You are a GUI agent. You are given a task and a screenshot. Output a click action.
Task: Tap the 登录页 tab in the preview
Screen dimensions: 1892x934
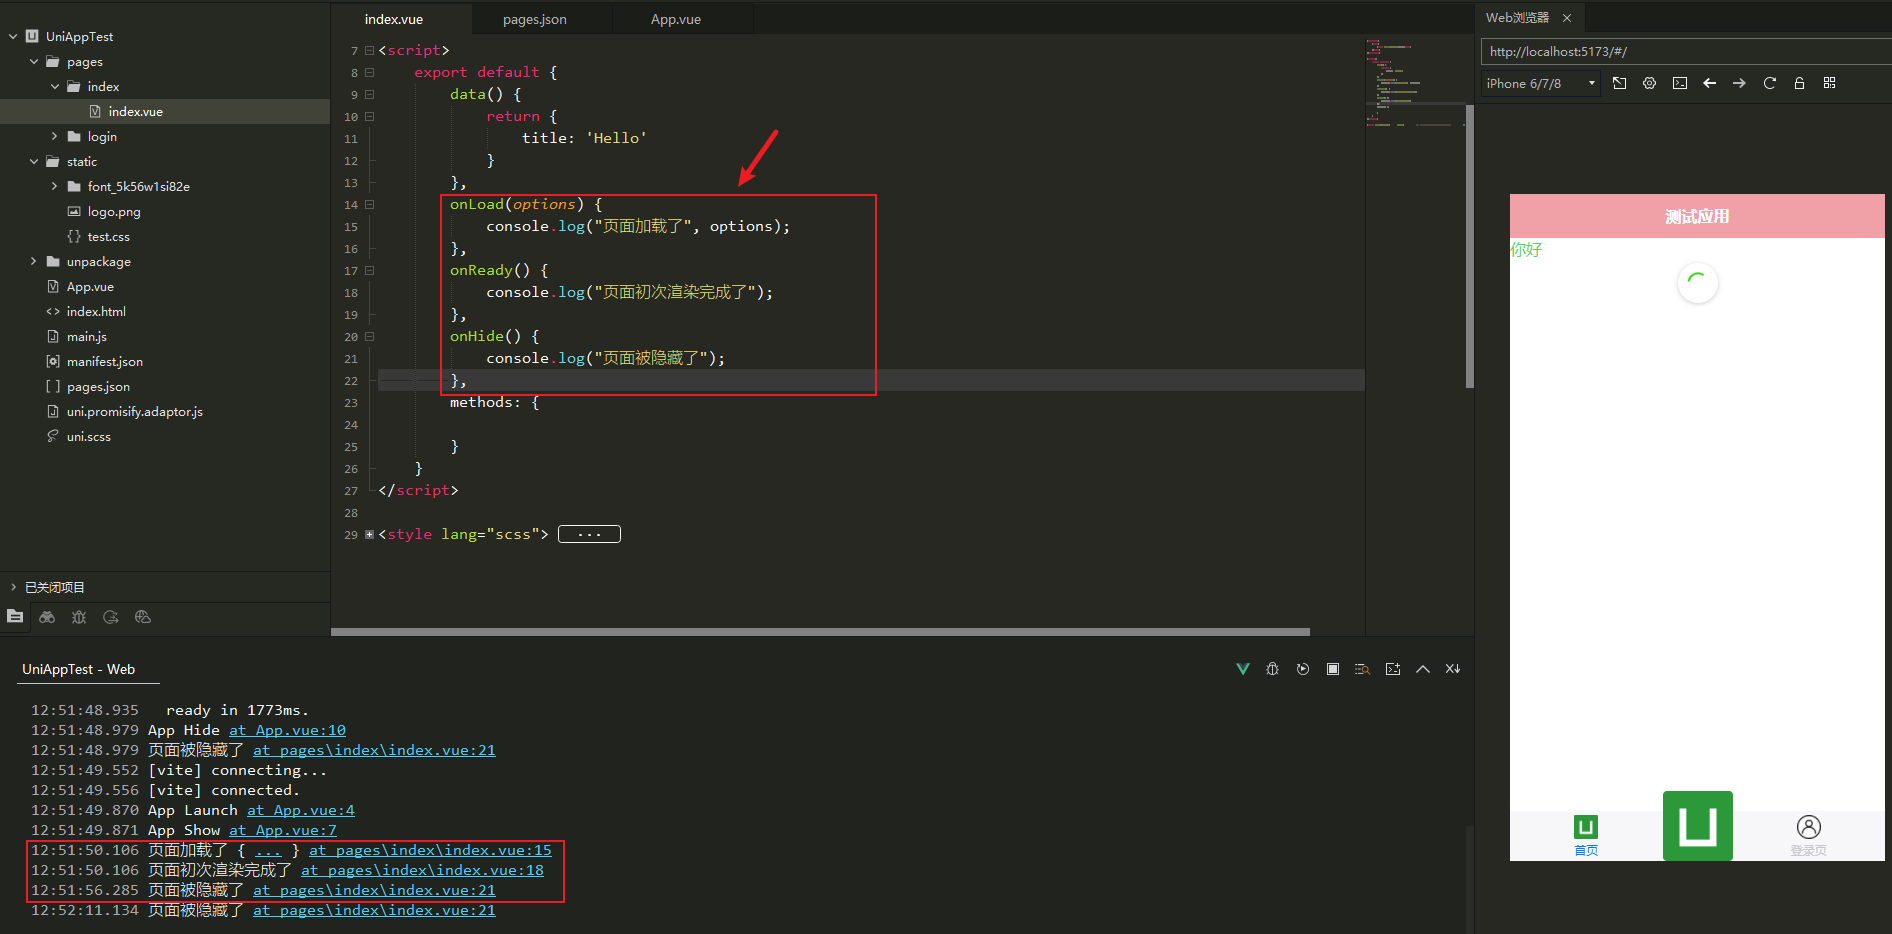(1808, 836)
